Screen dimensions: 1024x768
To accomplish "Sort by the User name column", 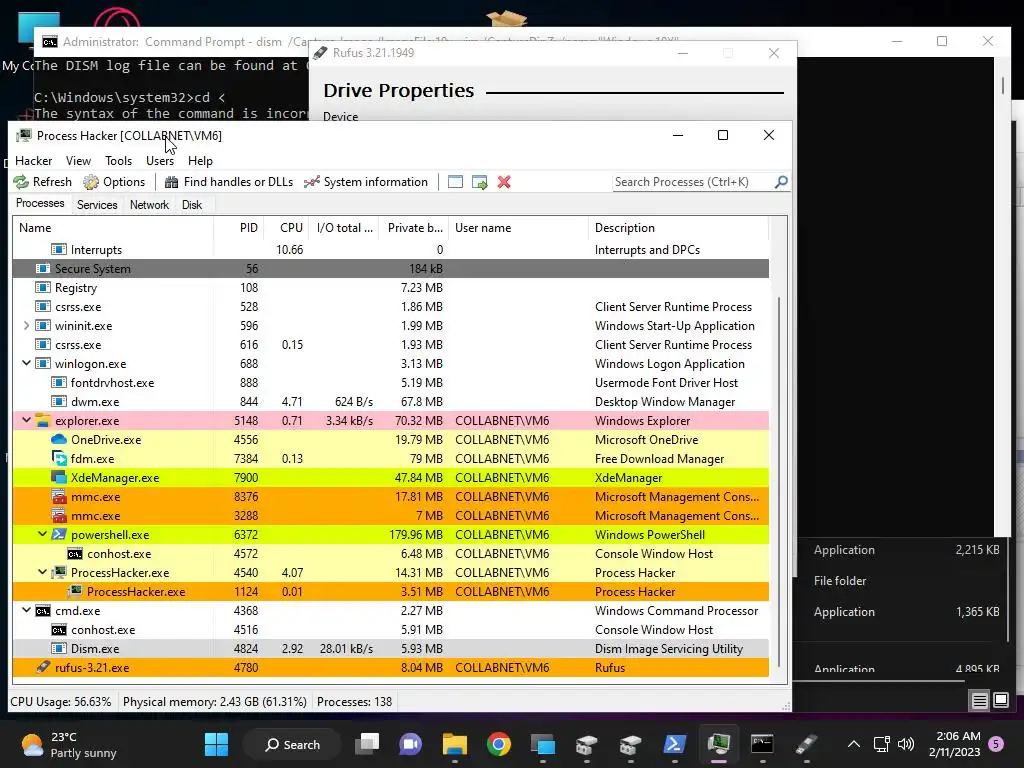I will coord(519,228).
